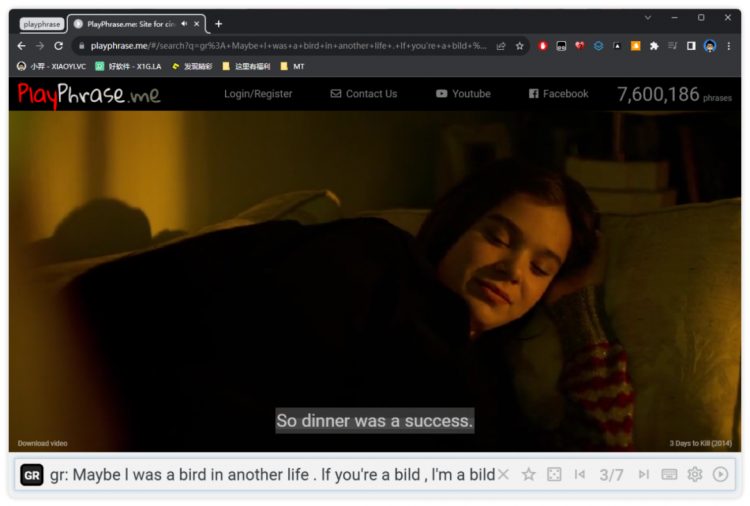Click the random phrase dice icon
The image size is (750, 506).
point(554,474)
